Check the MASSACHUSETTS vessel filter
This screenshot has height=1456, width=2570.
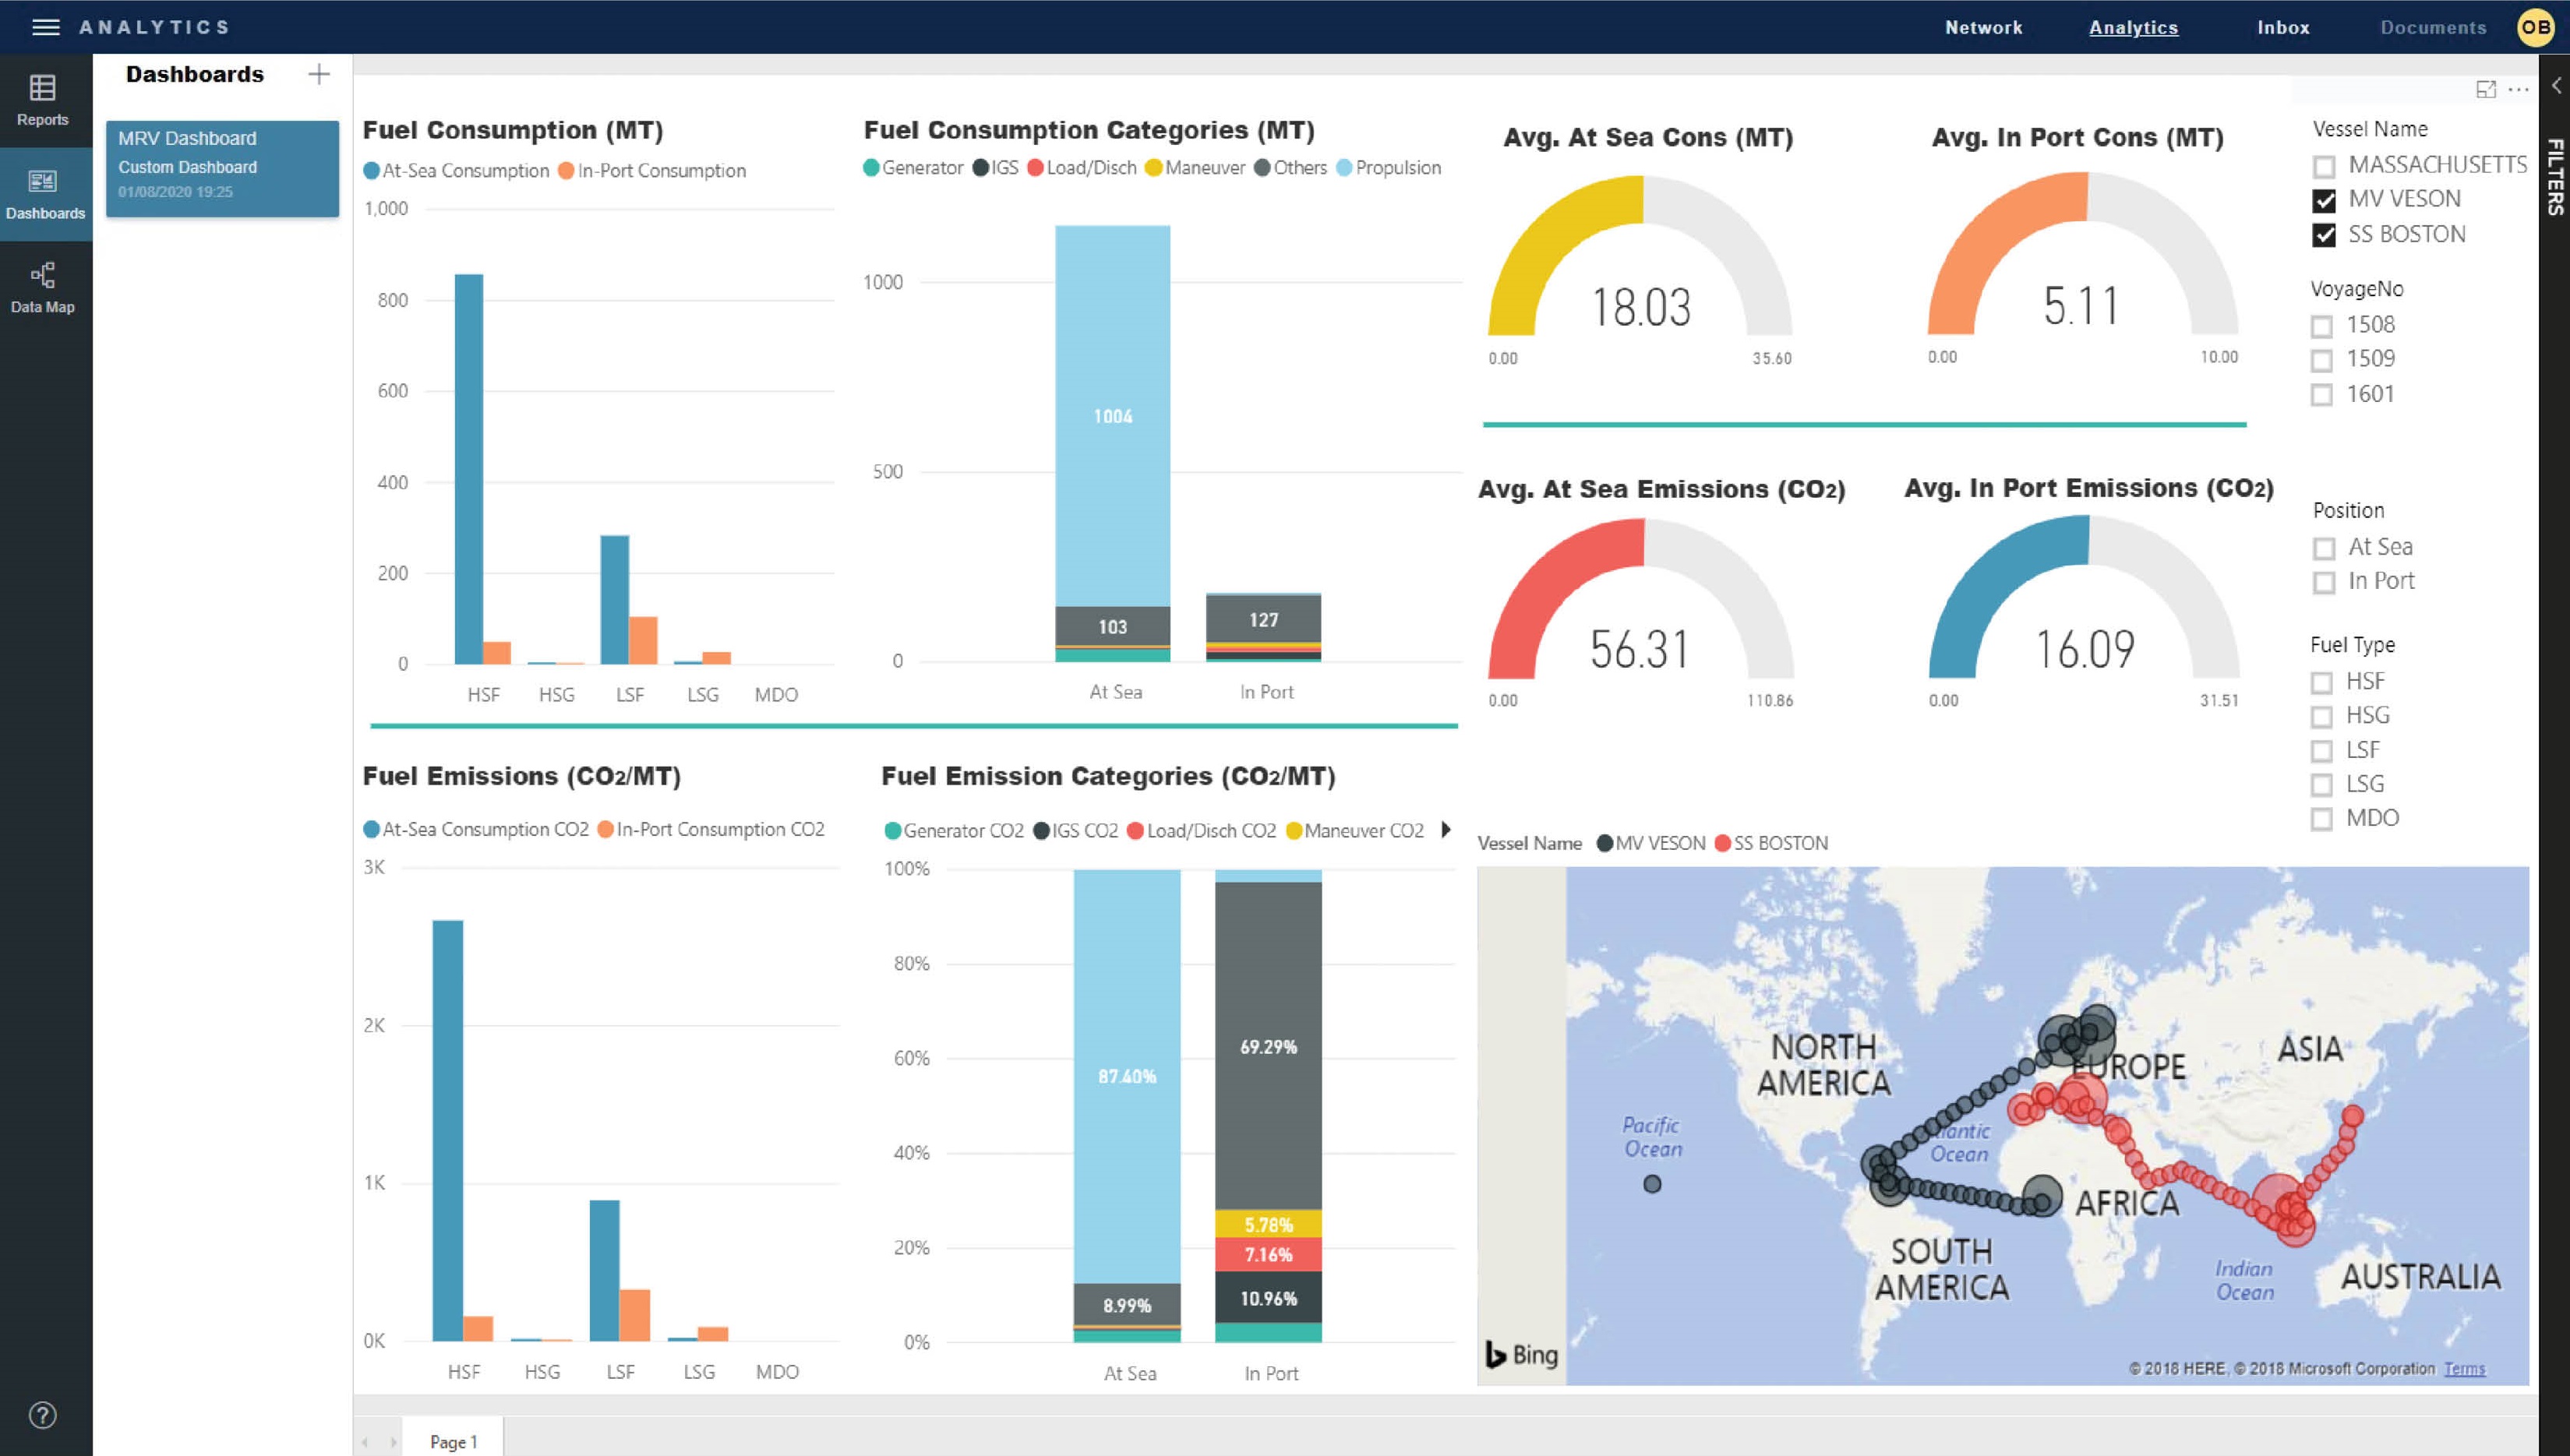pos(2323,165)
